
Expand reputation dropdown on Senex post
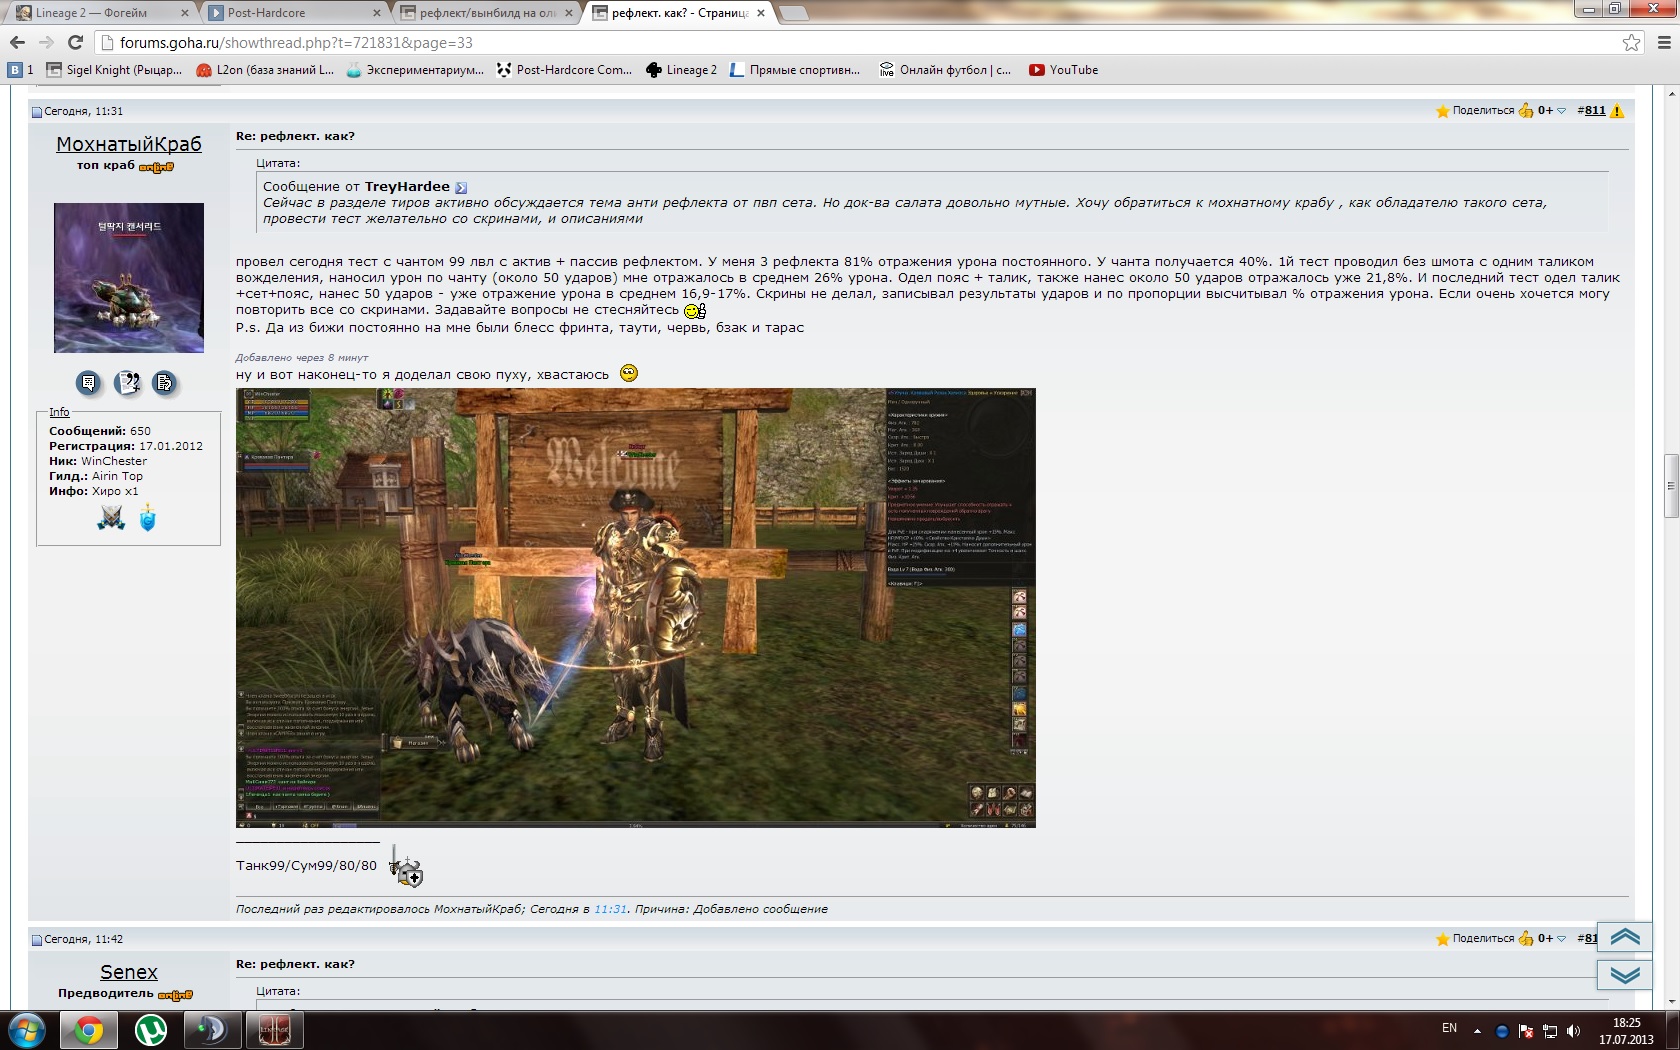point(1562,939)
